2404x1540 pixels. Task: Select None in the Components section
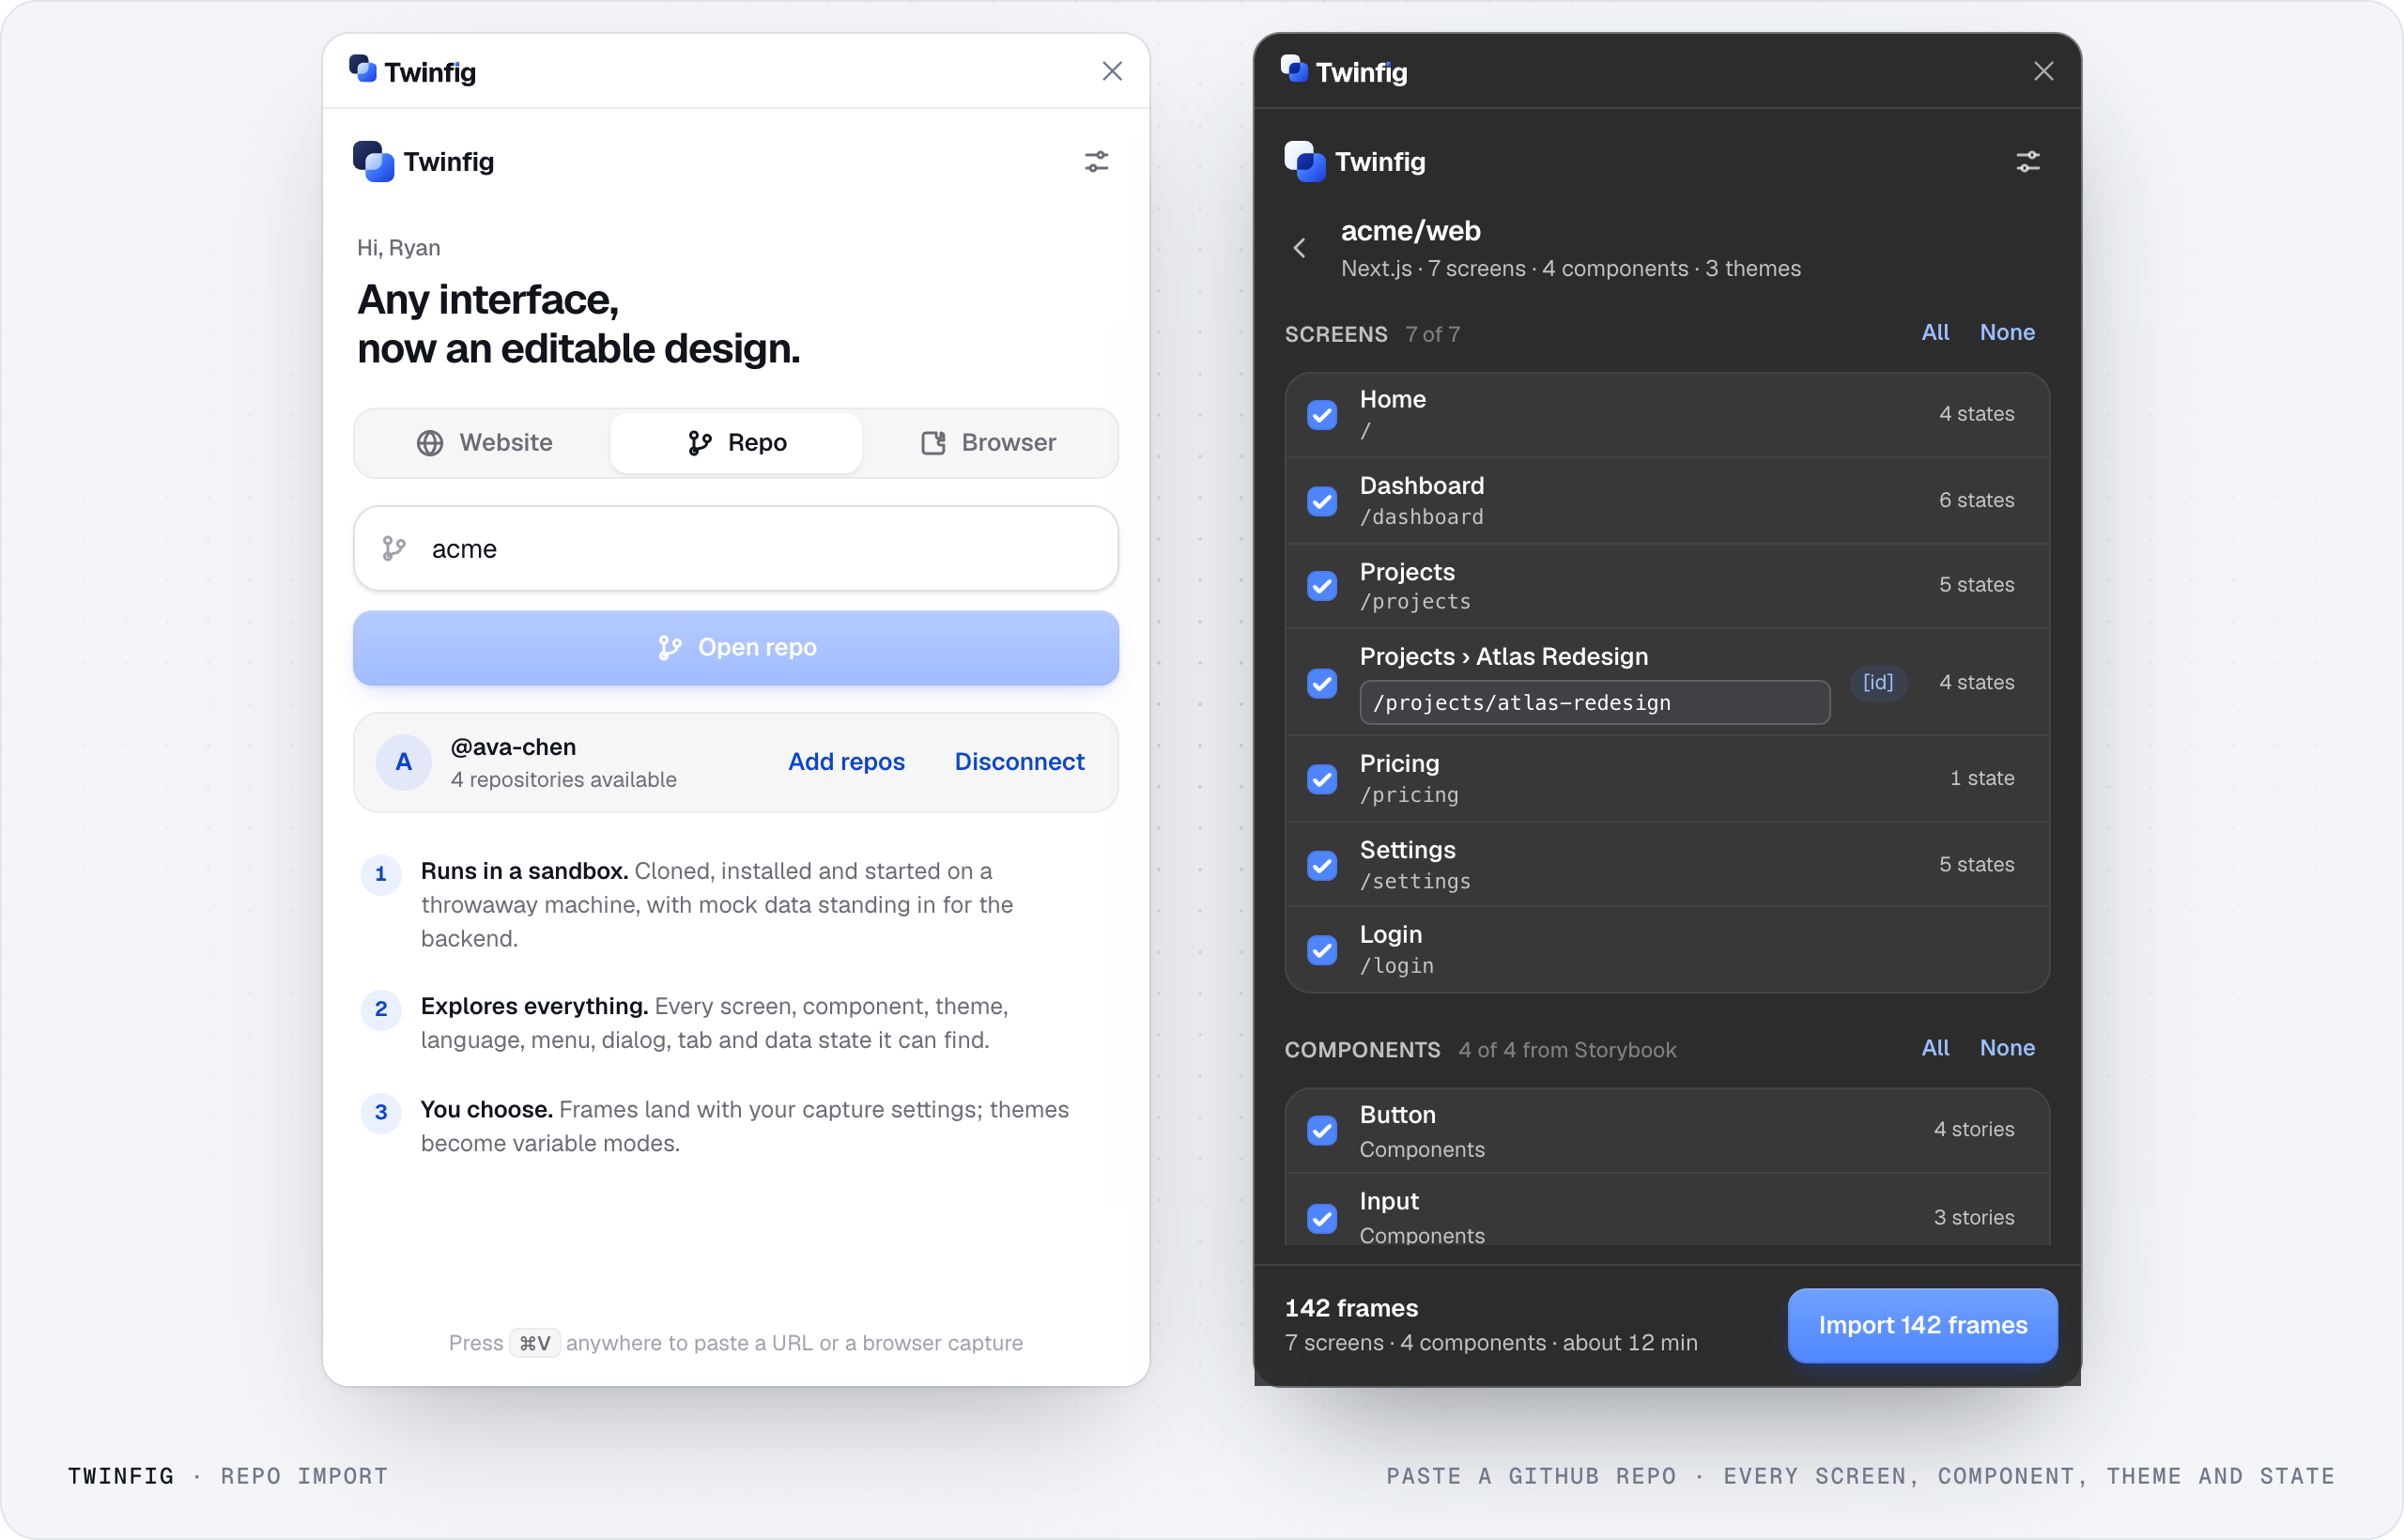[x=2006, y=1048]
